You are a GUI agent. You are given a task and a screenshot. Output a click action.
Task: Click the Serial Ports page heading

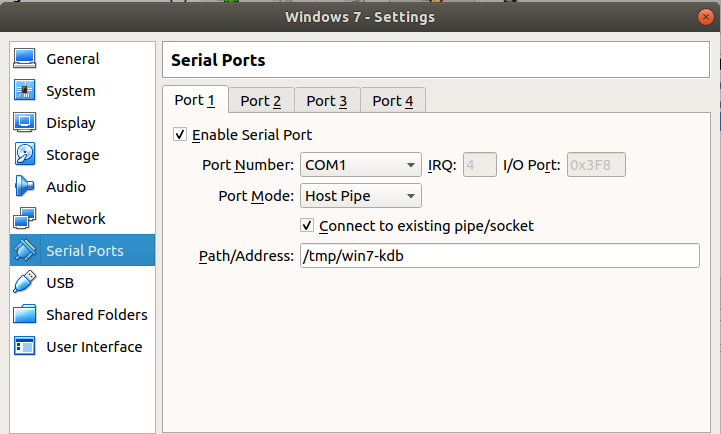[218, 60]
